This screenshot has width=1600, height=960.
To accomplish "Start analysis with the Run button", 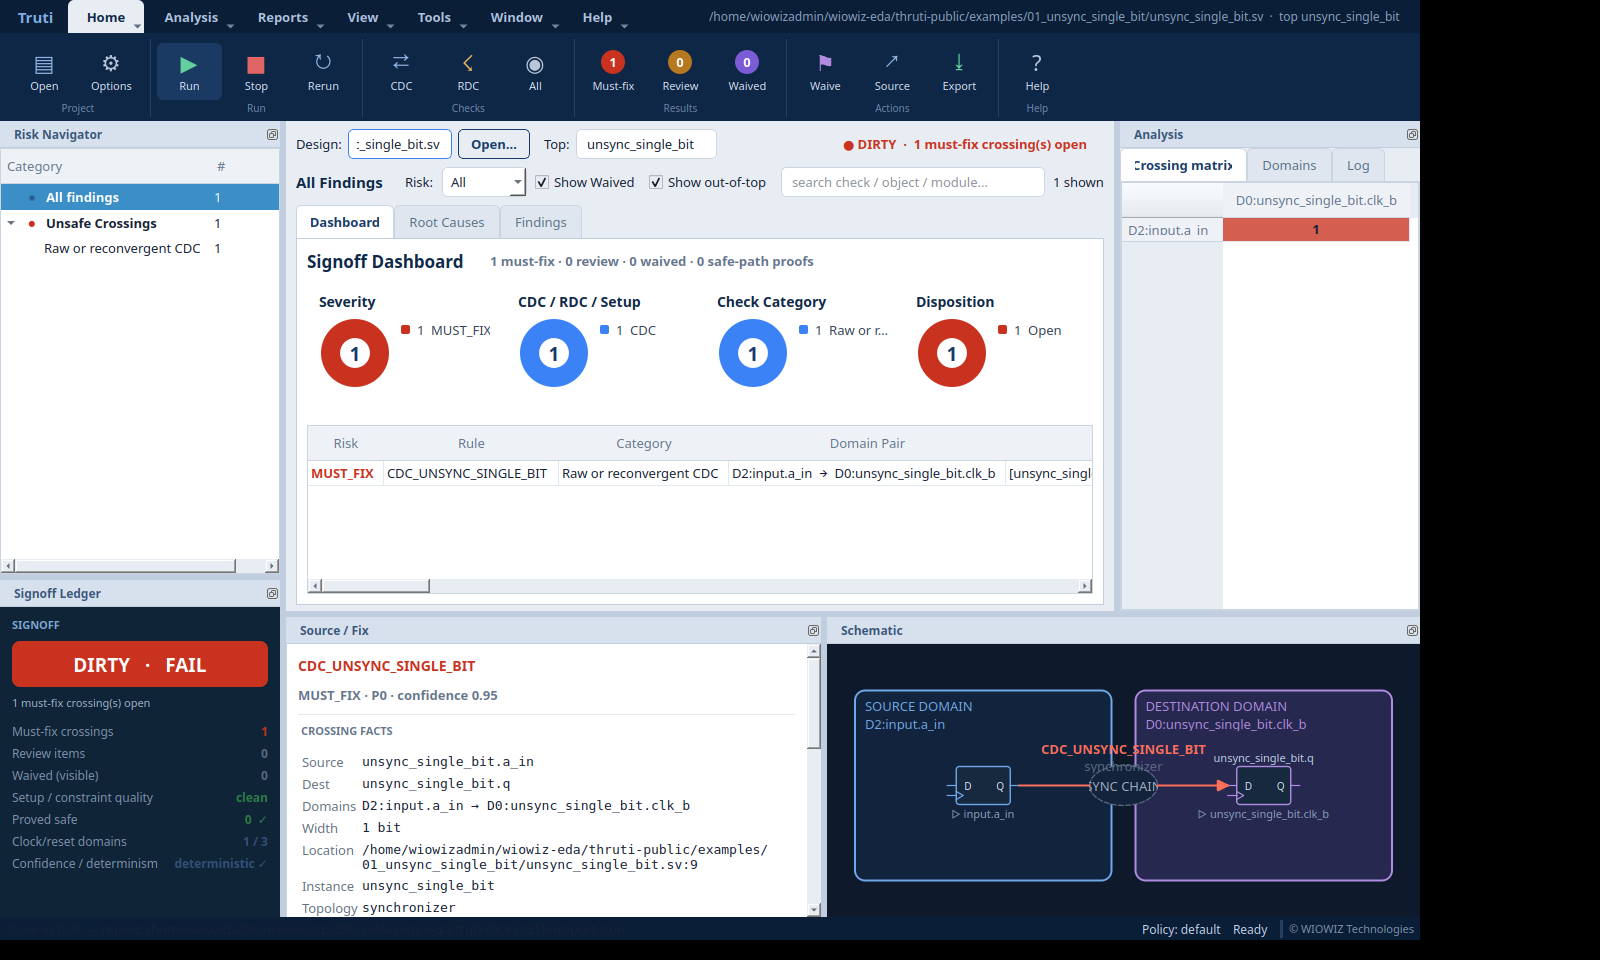I will point(189,72).
